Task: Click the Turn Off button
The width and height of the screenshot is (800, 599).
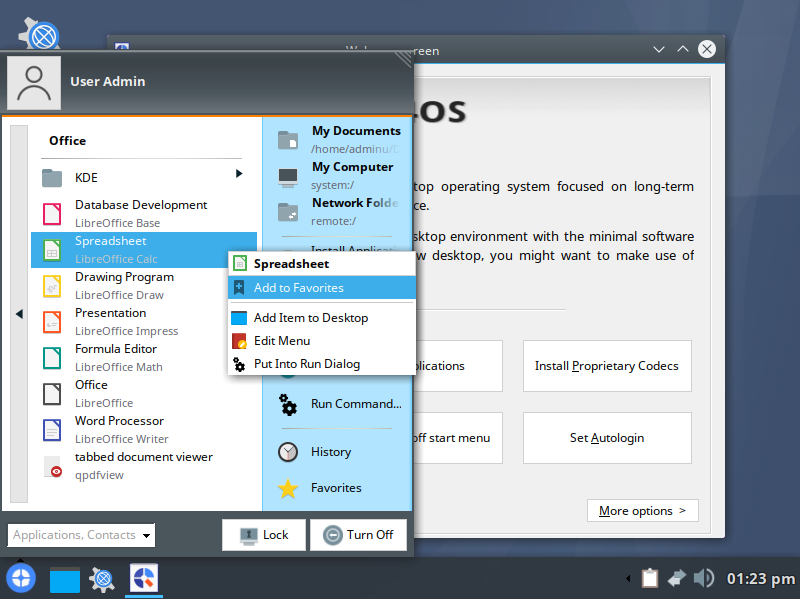Action: 358,535
